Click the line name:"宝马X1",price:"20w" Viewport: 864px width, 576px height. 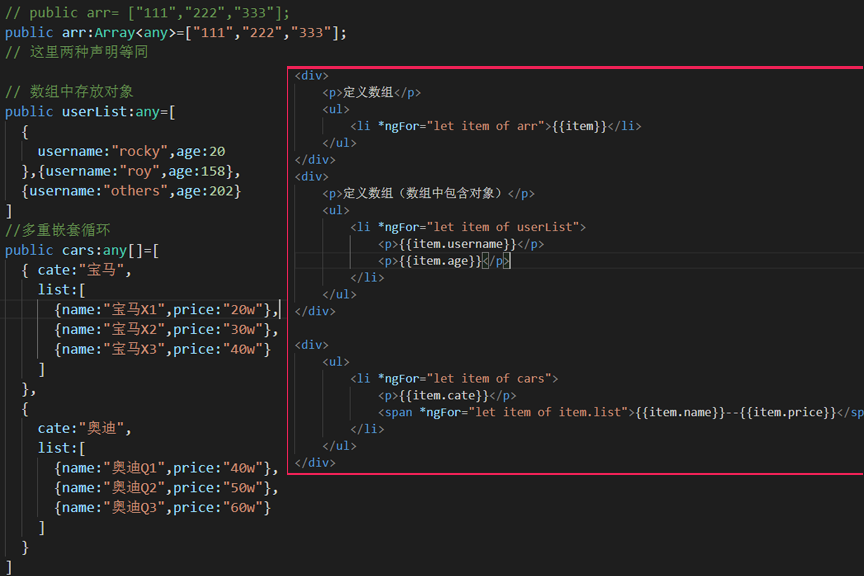coord(166,310)
